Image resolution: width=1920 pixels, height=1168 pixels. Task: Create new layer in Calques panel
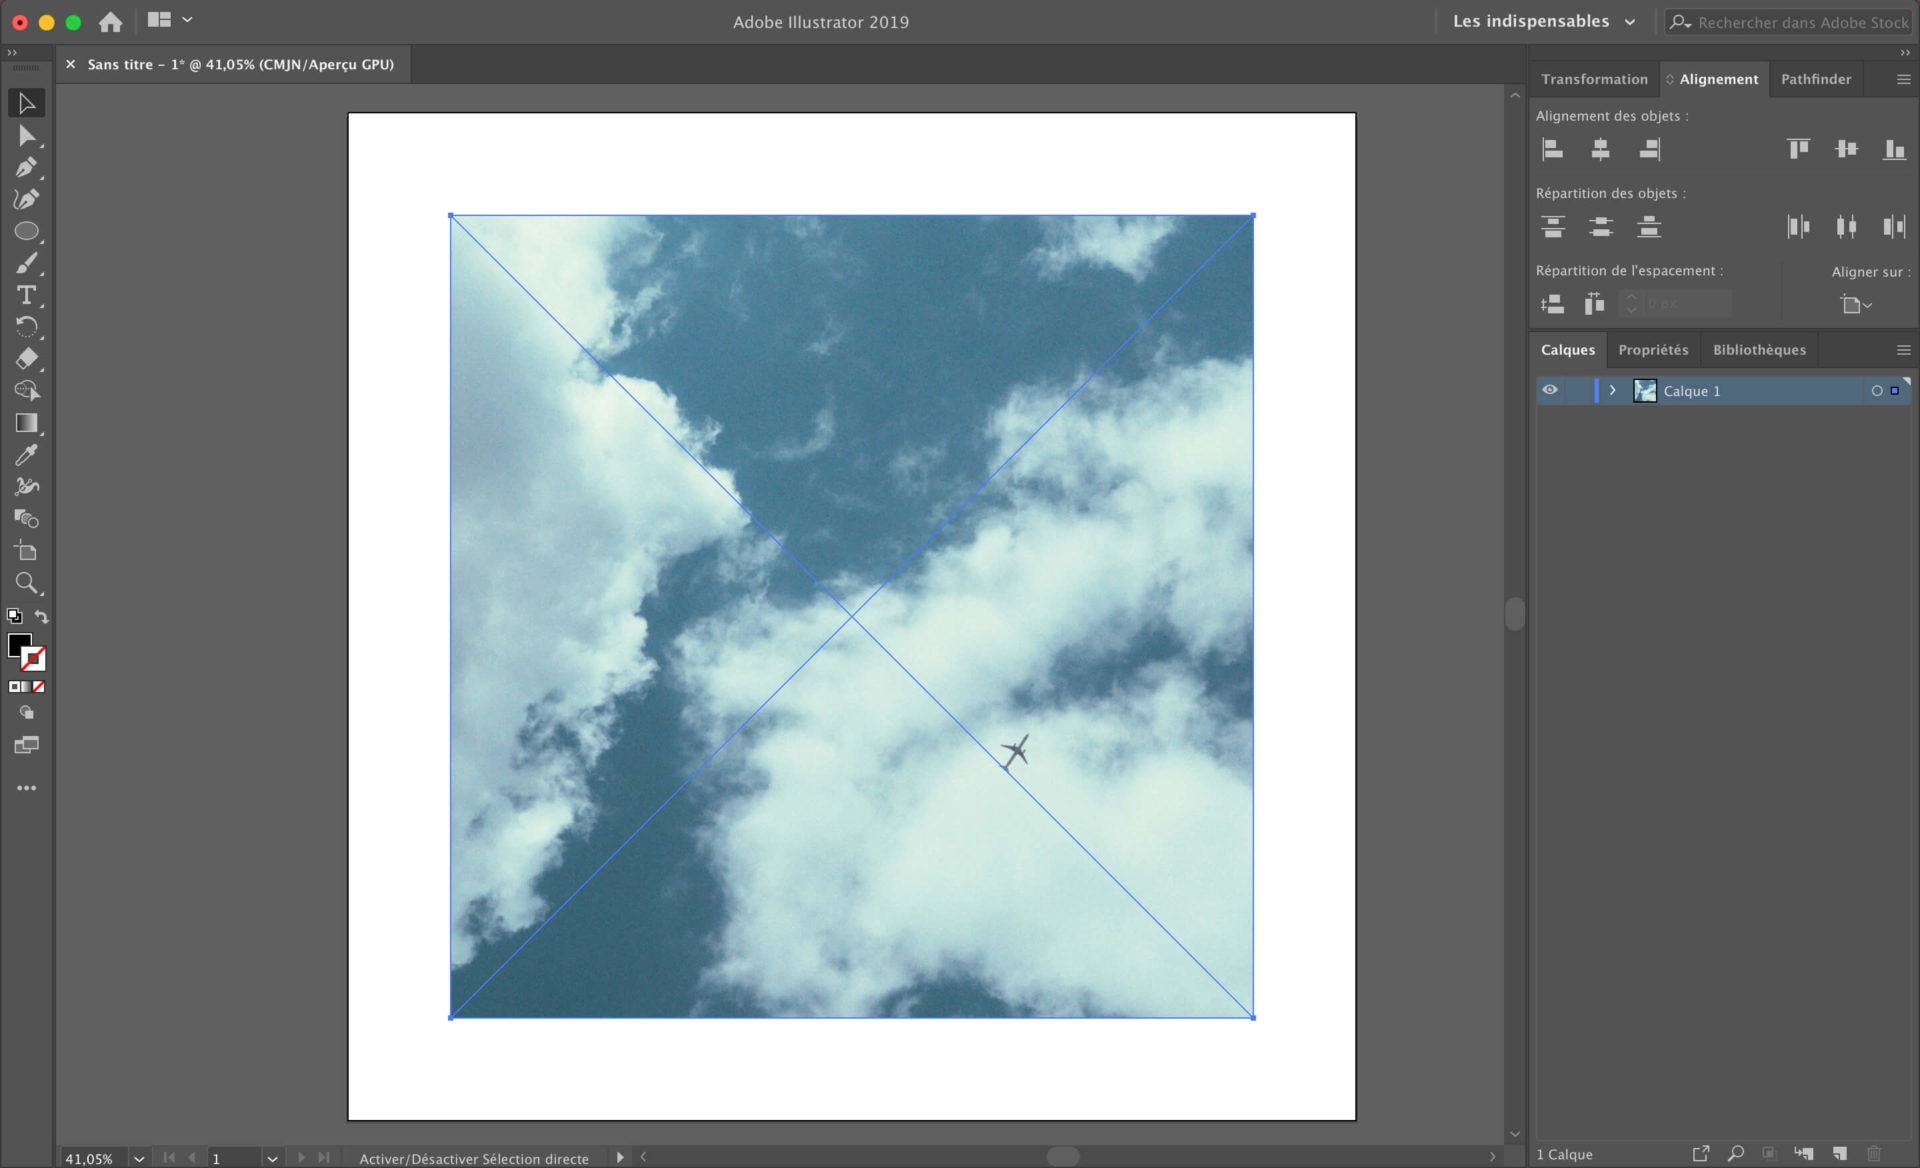point(1840,1153)
